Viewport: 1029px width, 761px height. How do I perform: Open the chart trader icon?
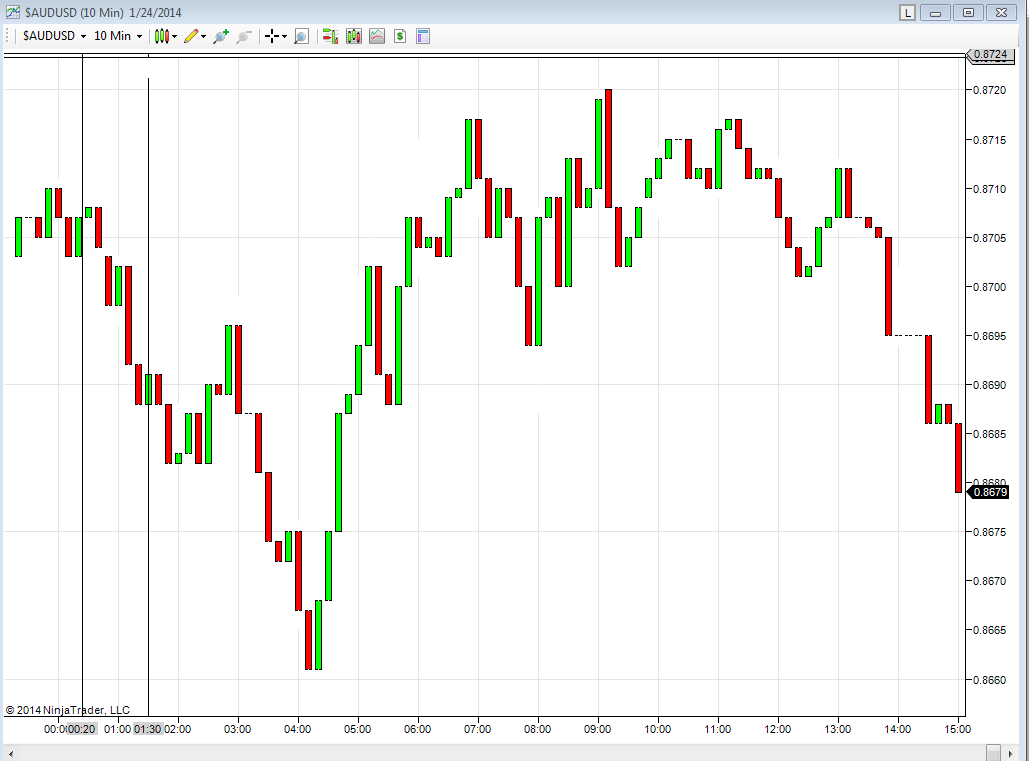click(x=330, y=36)
